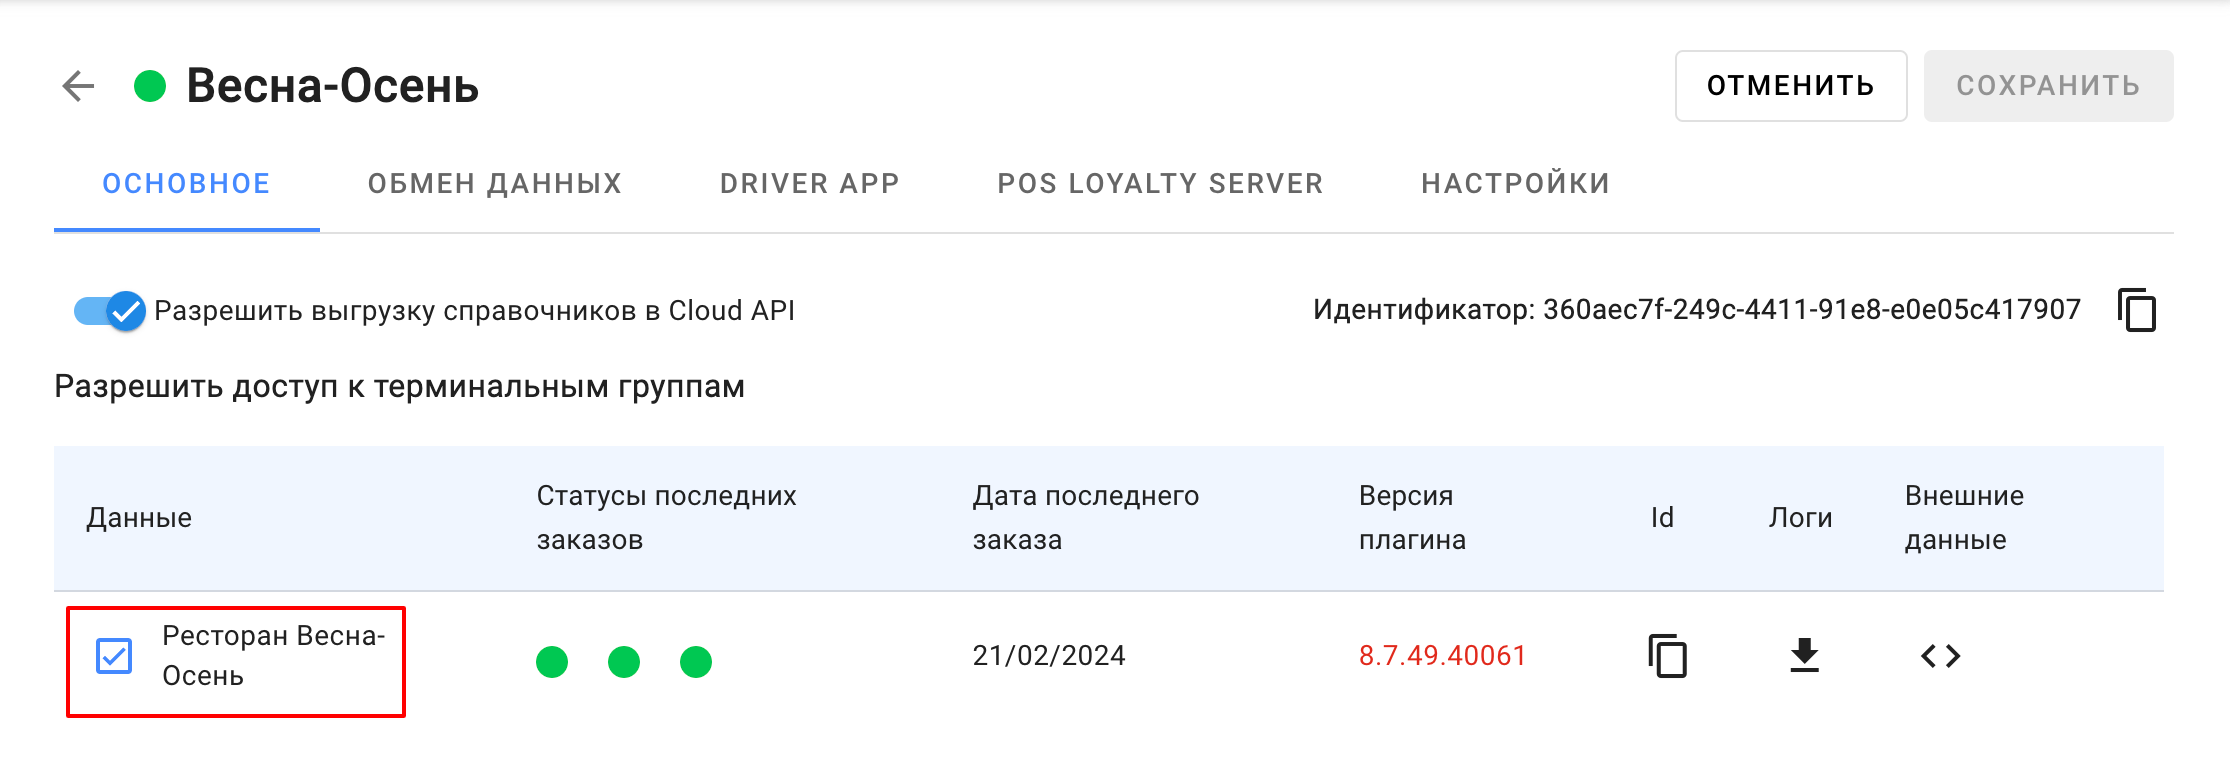
Task: Click the red plugin version 8.7.49.40061
Action: click(1442, 656)
